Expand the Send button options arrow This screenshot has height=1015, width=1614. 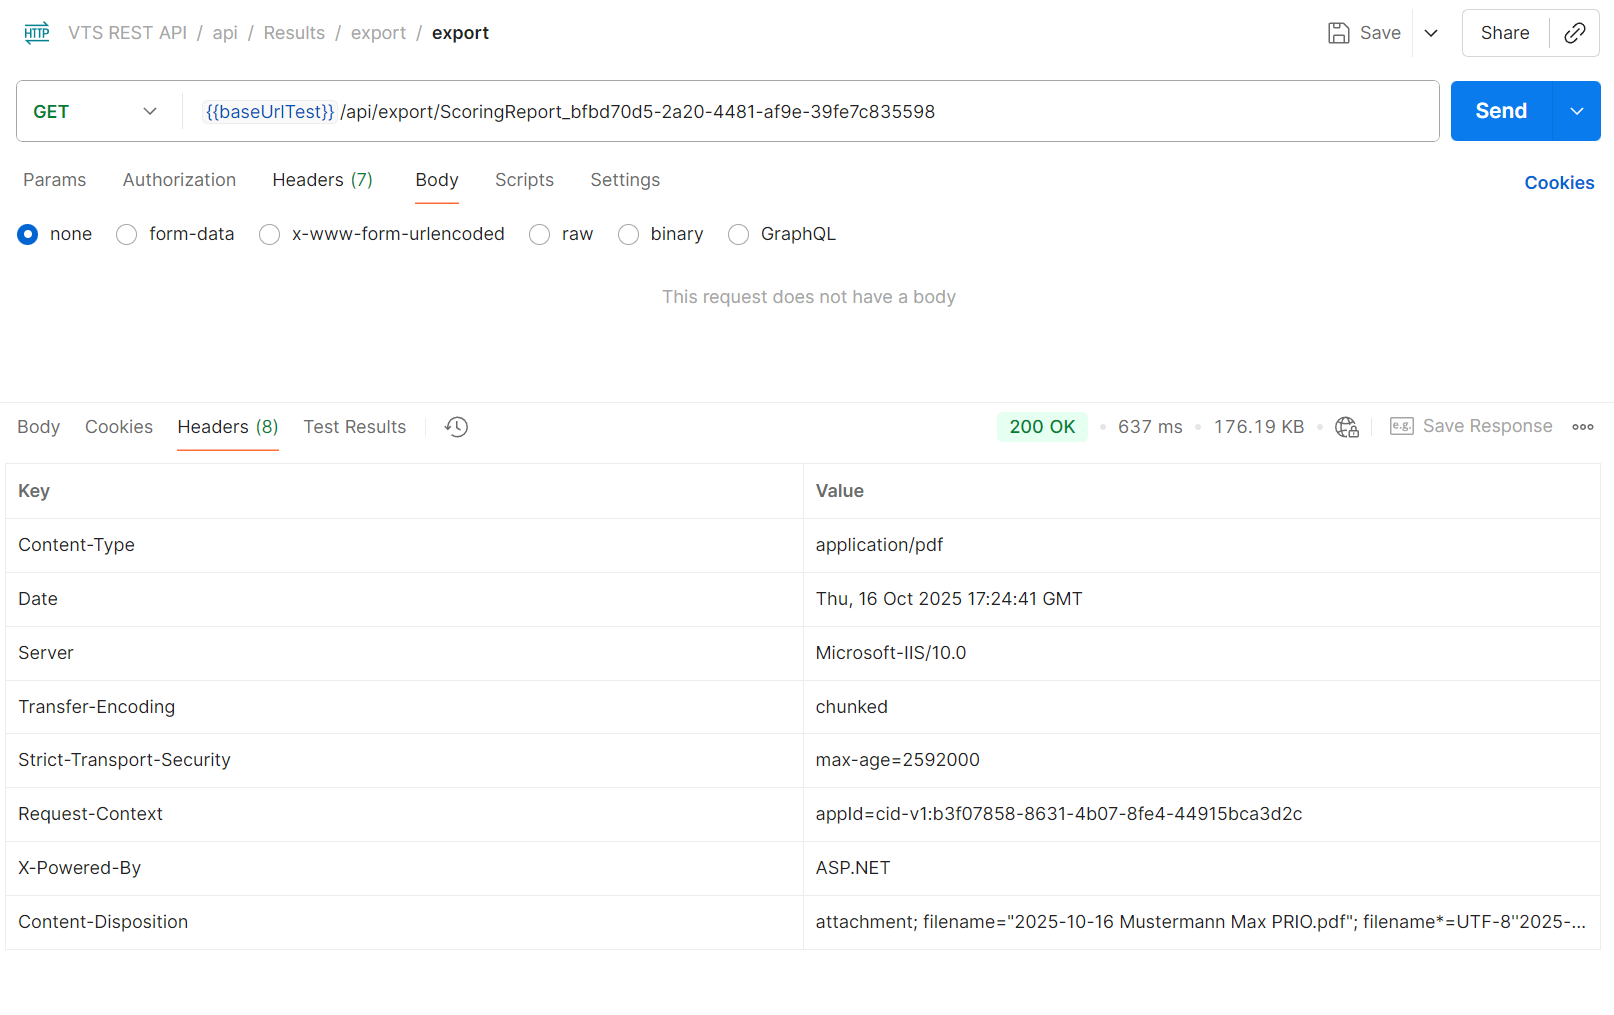(x=1576, y=111)
